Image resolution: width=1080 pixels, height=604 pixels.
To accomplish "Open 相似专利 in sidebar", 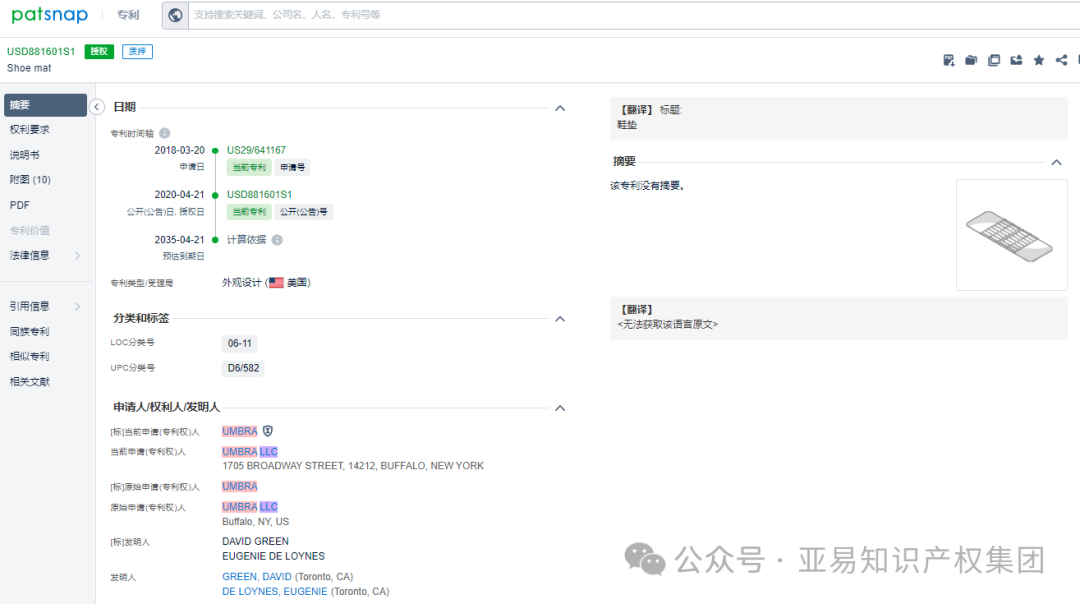I will tap(30, 356).
